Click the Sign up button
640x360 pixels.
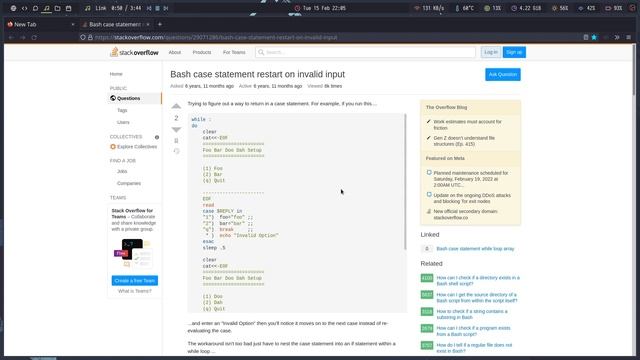point(514,52)
